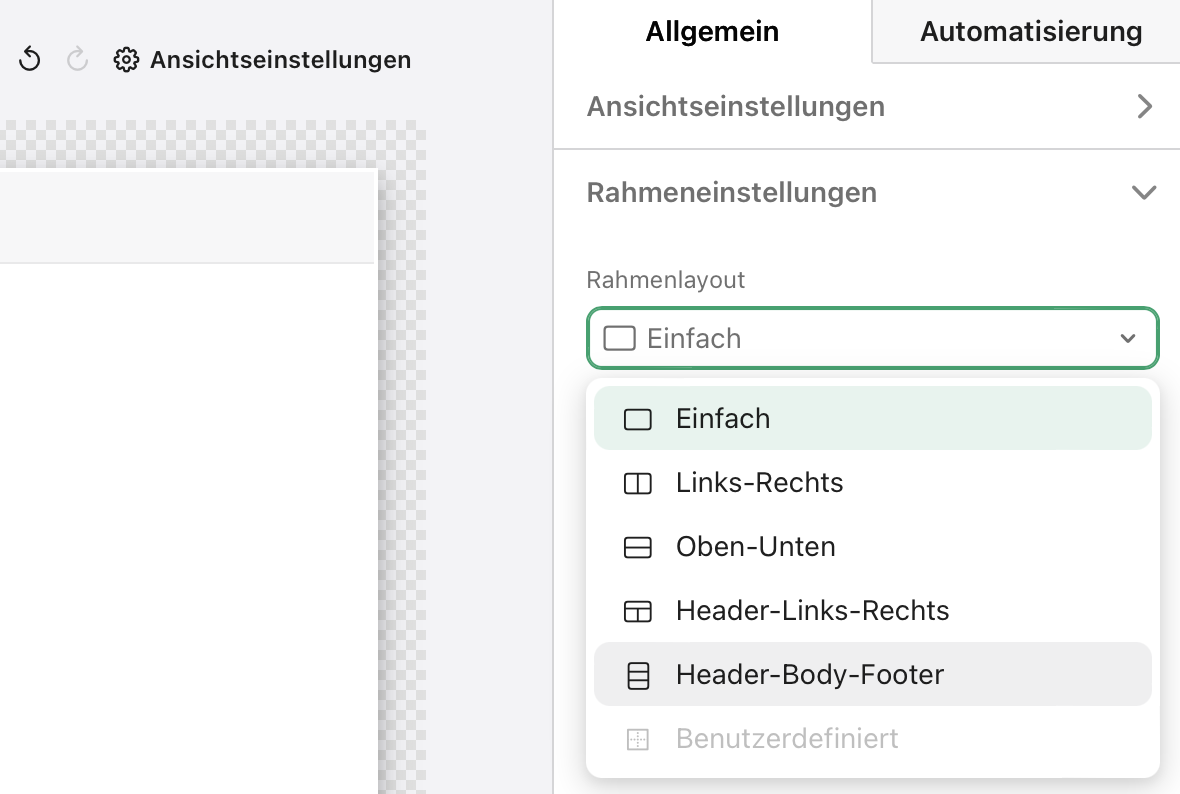Click the dashed Benutzerdefiniert grid icon
Screen dimensions: 1180x794
(x=637, y=739)
